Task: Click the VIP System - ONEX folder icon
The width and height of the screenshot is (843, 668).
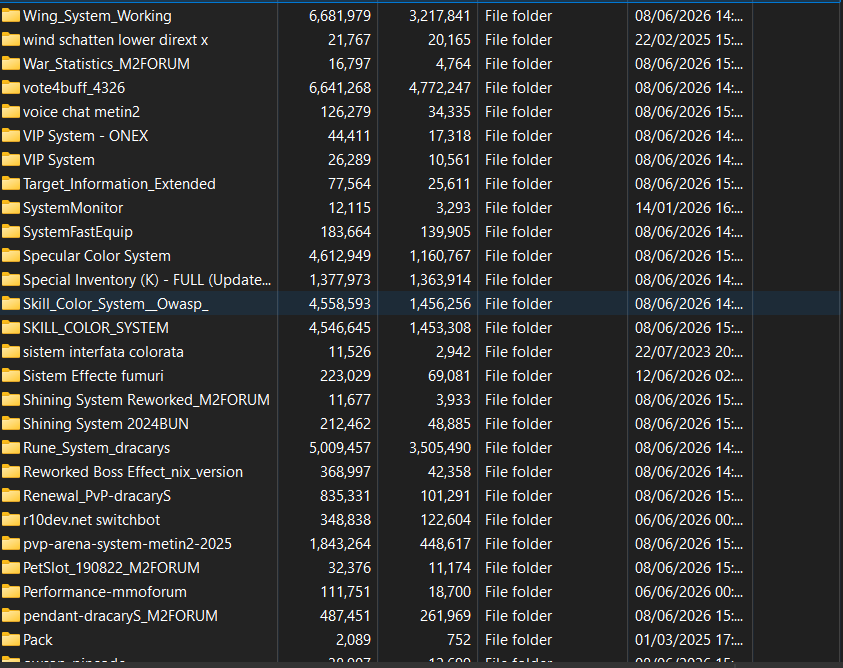Action: click(x=11, y=136)
